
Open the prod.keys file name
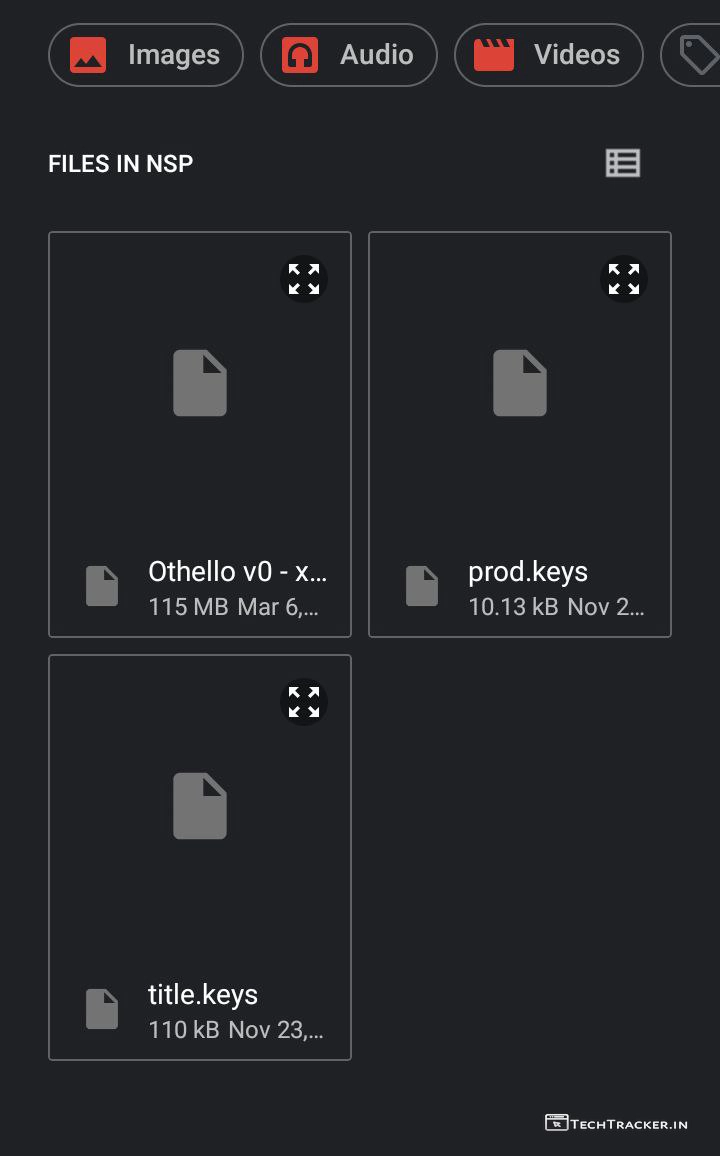coord(528,572)
